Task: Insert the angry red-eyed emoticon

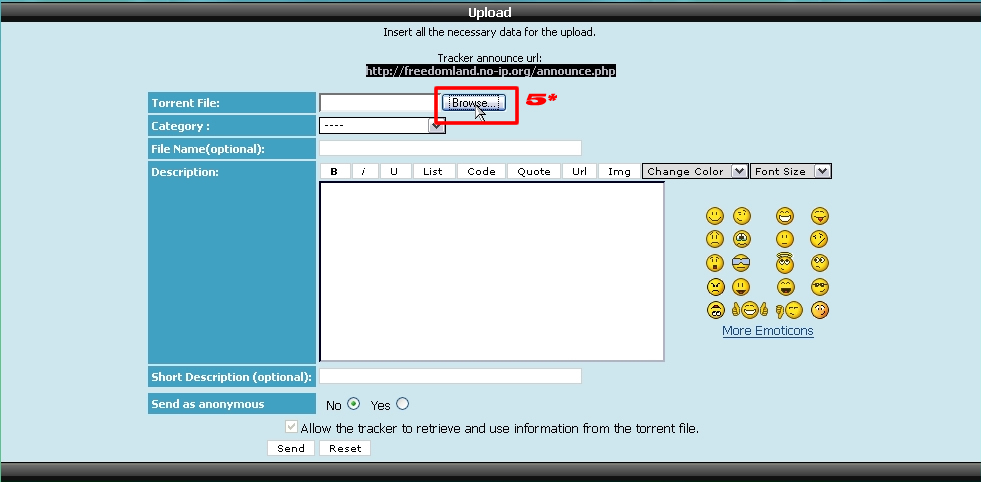Action: tap(715, 287)
